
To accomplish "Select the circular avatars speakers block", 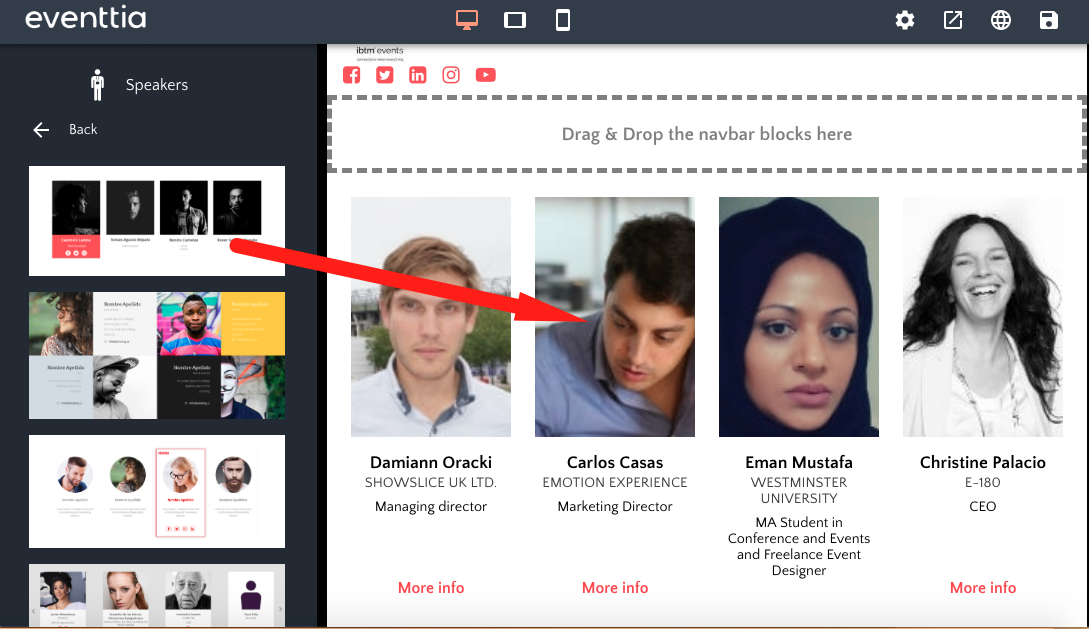I will click(157, 491).
